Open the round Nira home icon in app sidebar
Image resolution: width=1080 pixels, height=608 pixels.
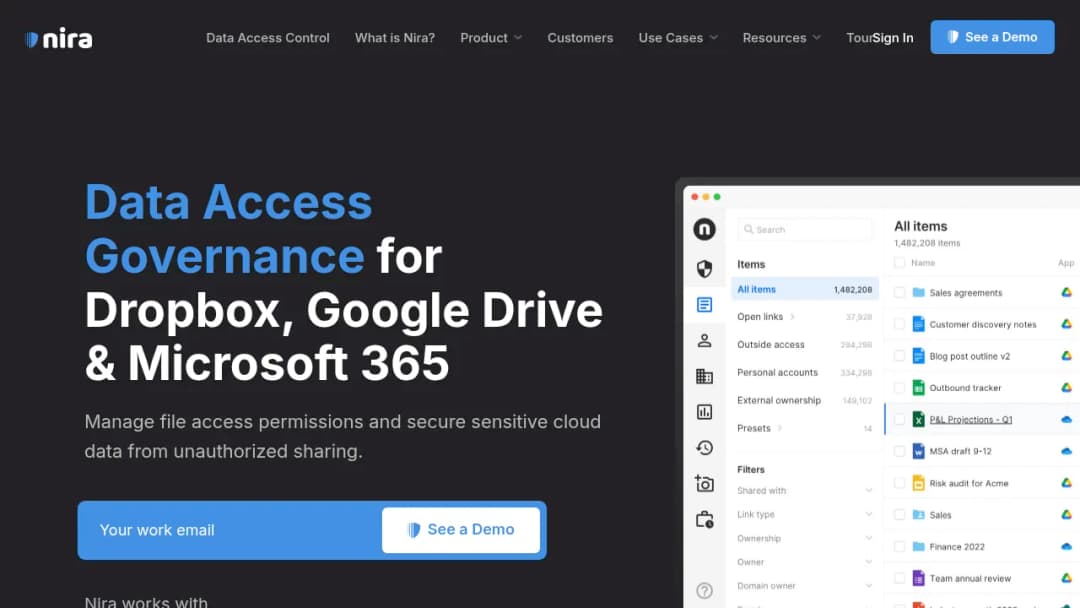point(704,229)
